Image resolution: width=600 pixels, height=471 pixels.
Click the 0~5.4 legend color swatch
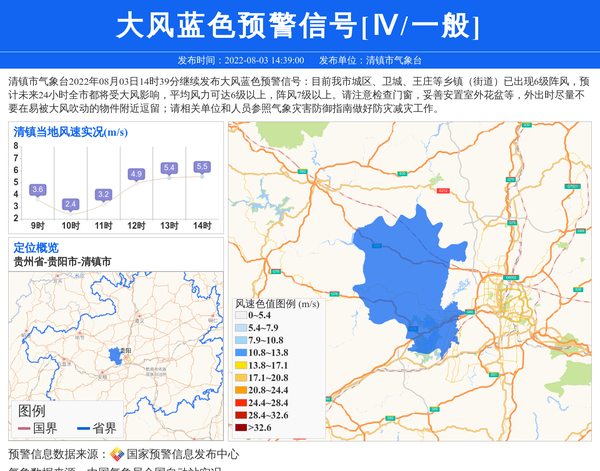click(x=240, y=315)
